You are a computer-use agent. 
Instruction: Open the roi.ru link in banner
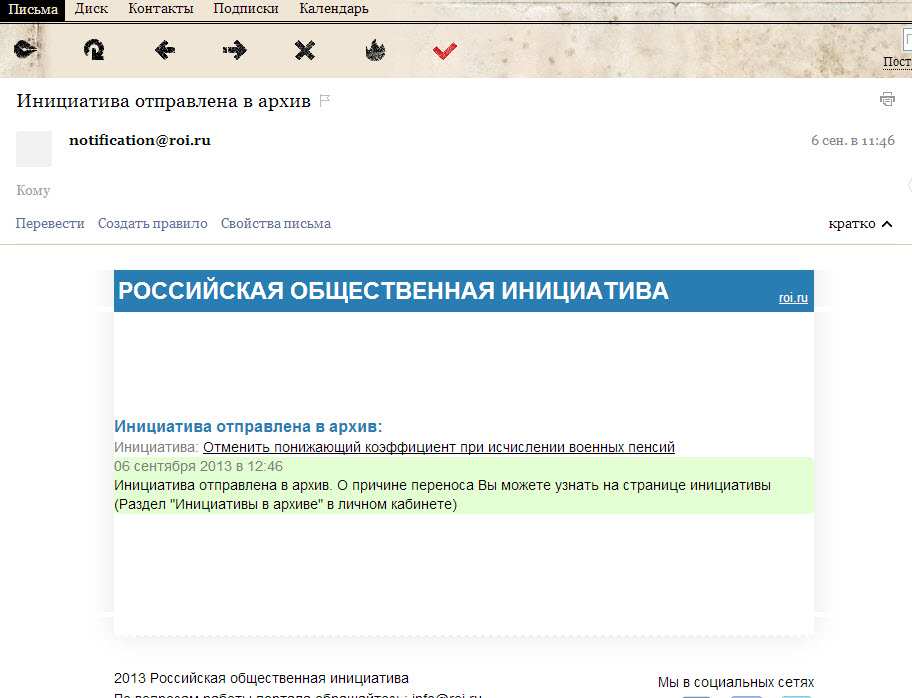[793, 298]
